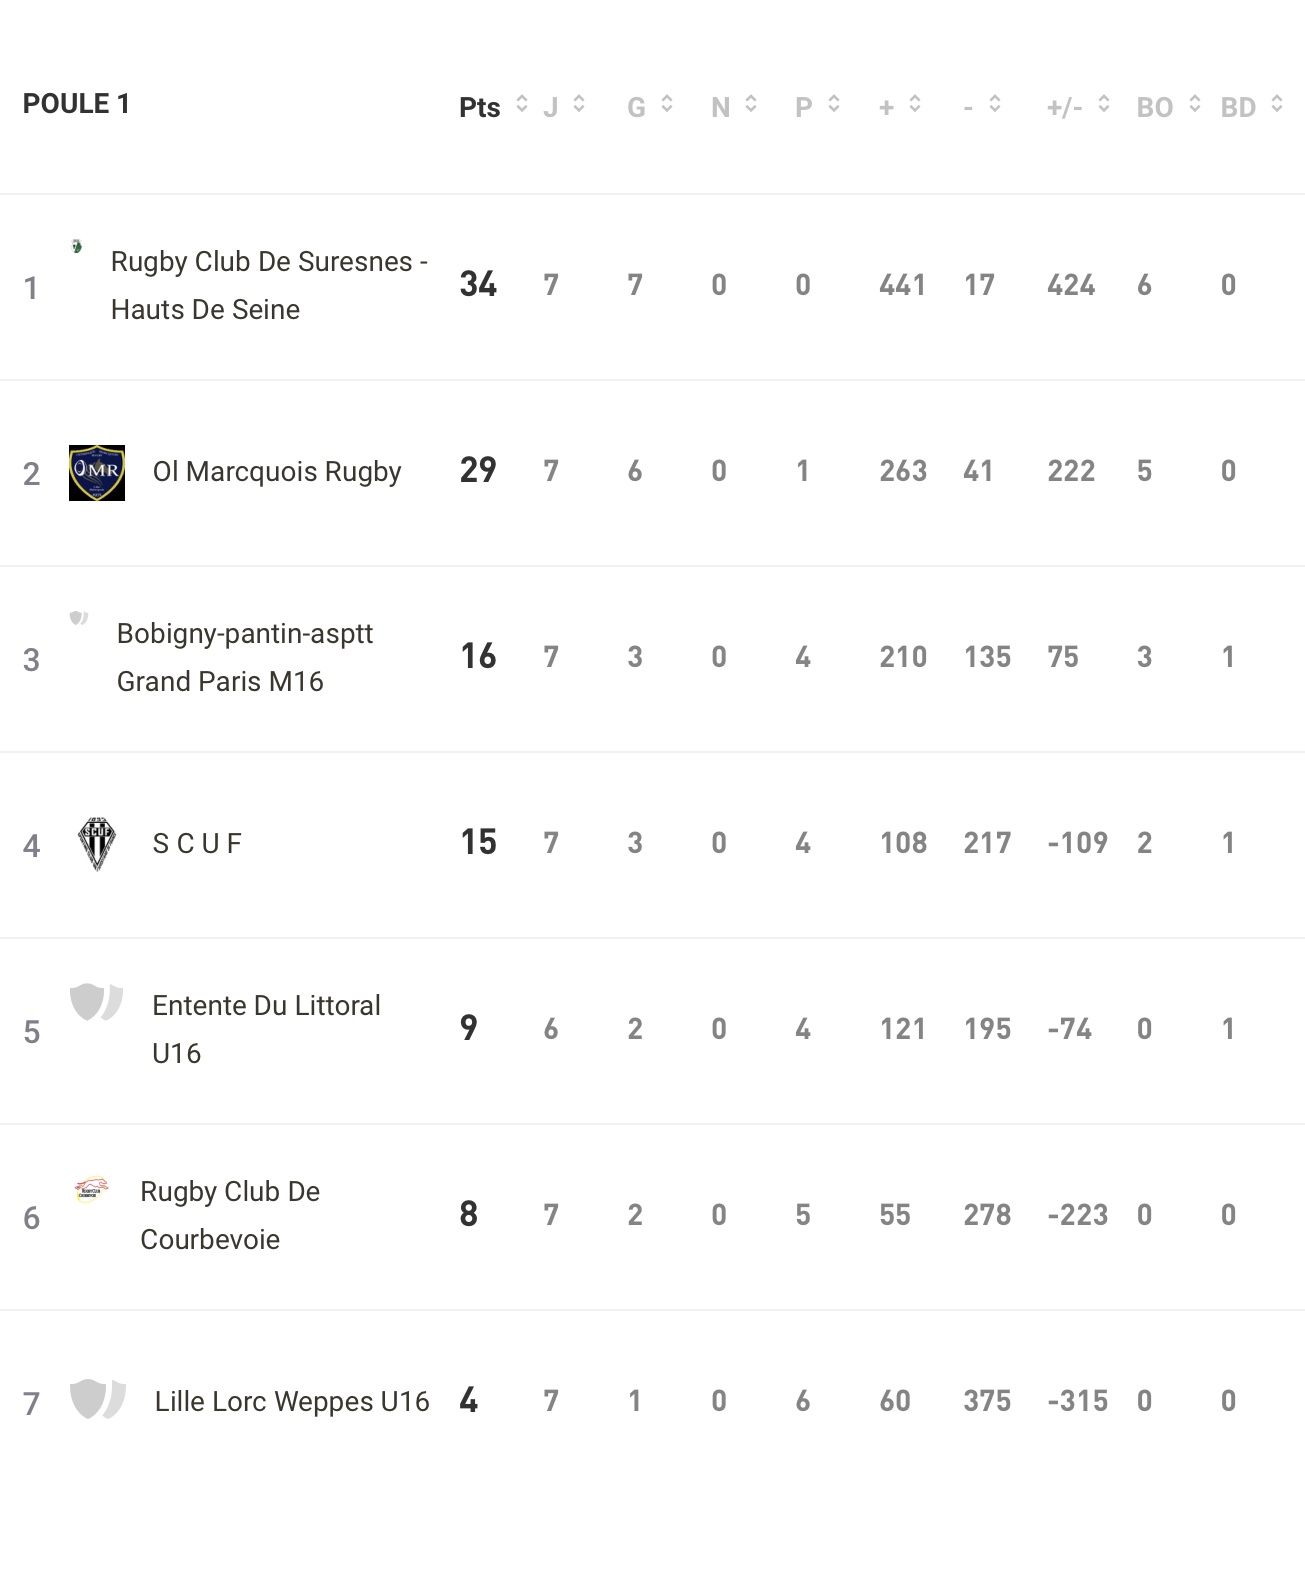1305x1569 pixels.
Task: Click the SCUF club crest icon
Action: (97, 844)
